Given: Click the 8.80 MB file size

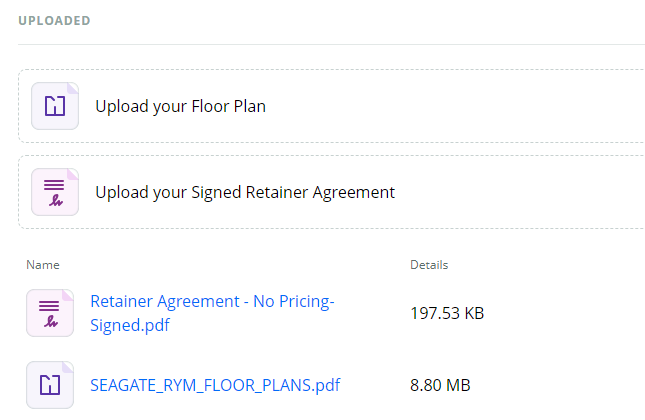Looking at the screenshot, I should [x=440, y=385].
